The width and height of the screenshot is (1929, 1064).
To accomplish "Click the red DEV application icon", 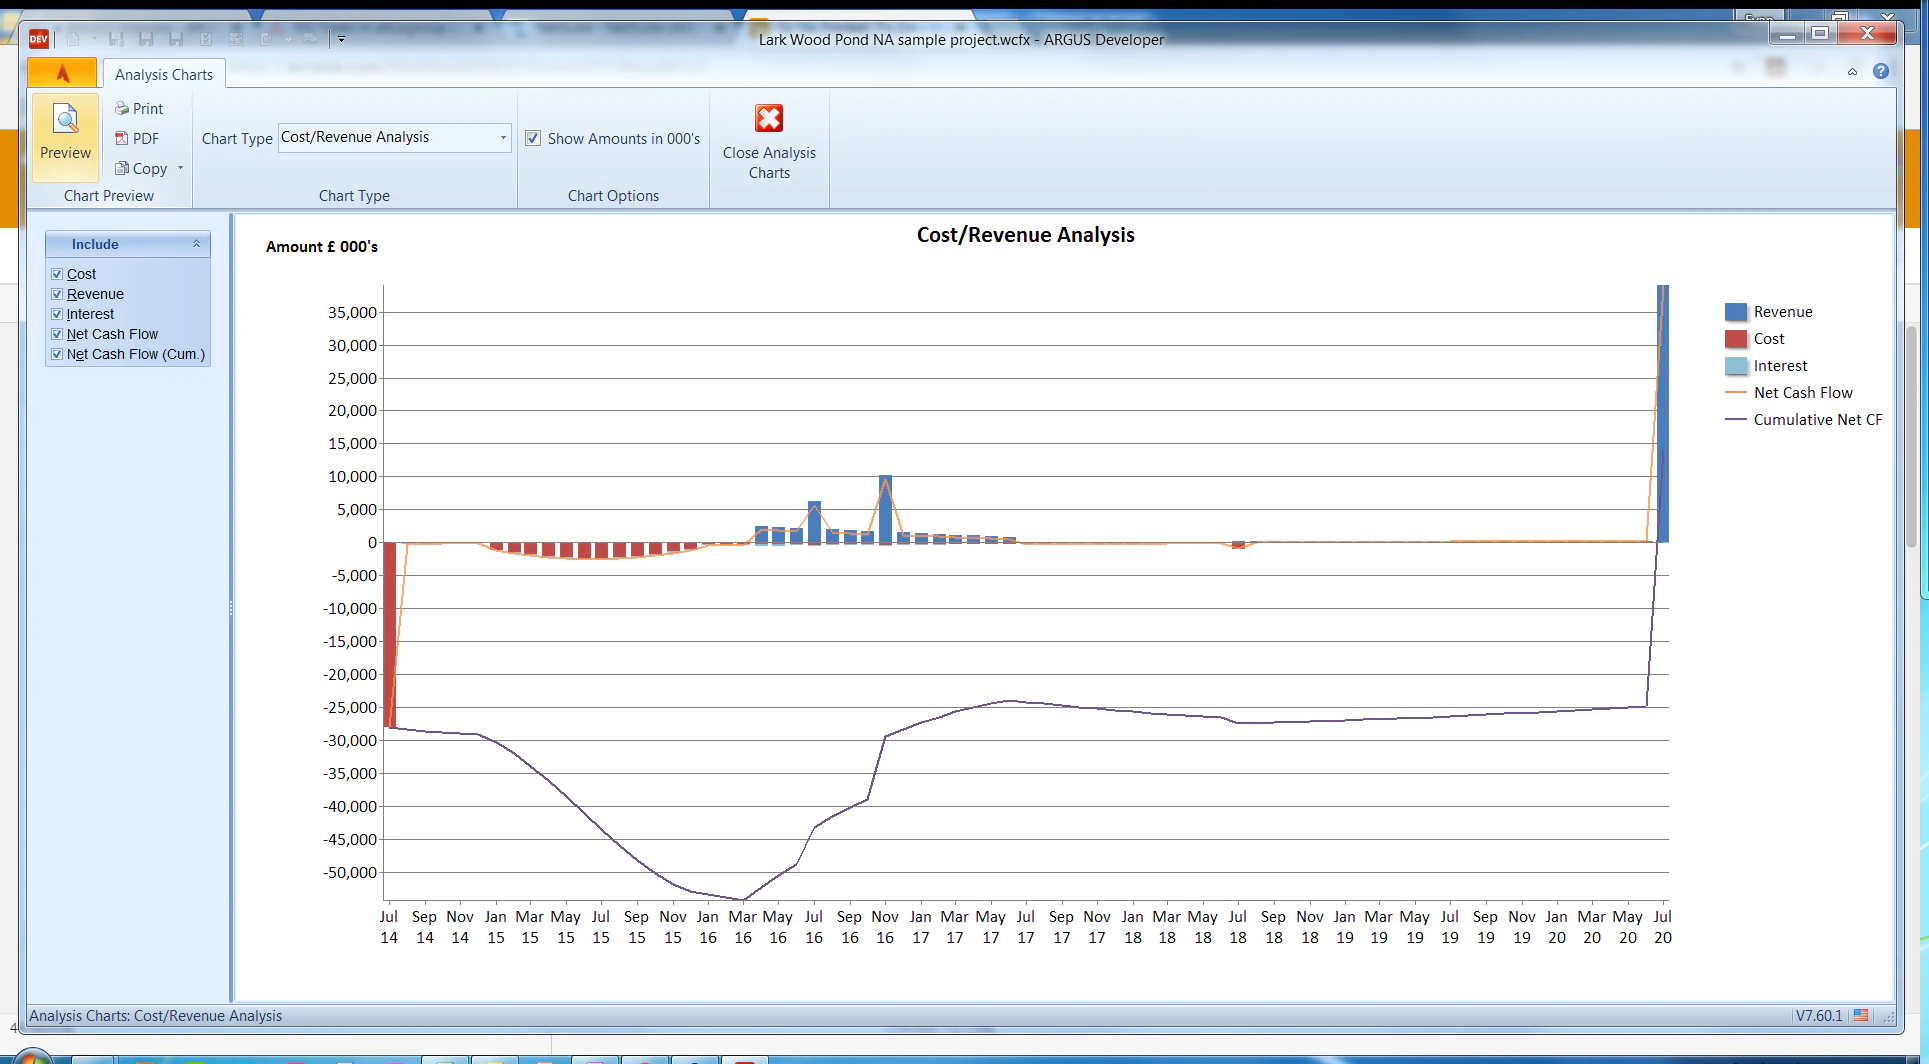I will (x=38, y=39).
